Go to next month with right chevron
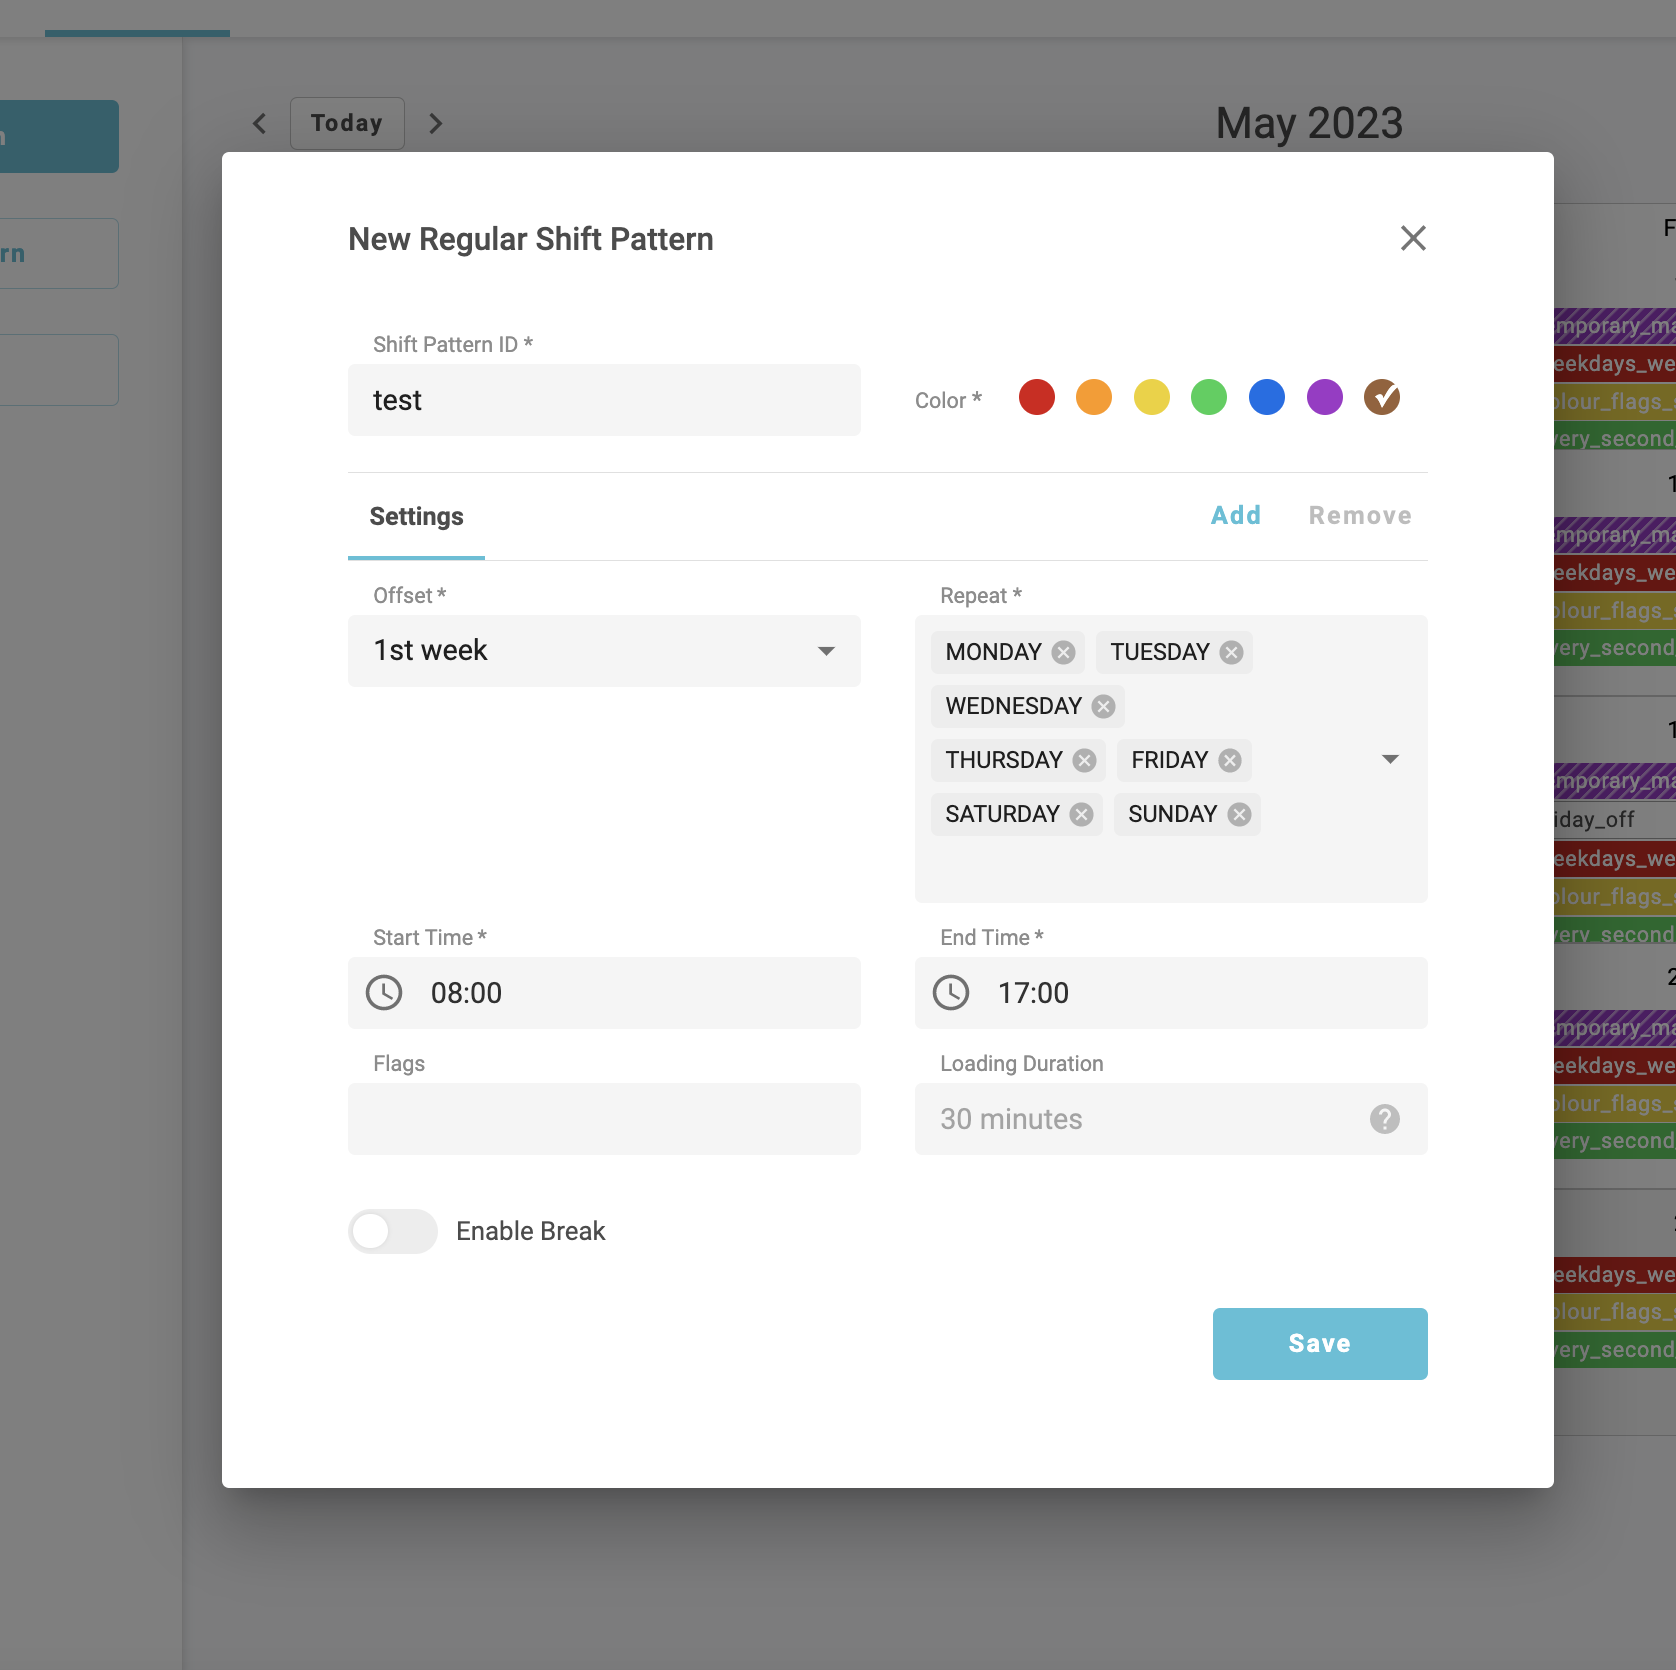Image resolution: width=1676 pixels, height=1670 pixels. click(x=435, y=124)
